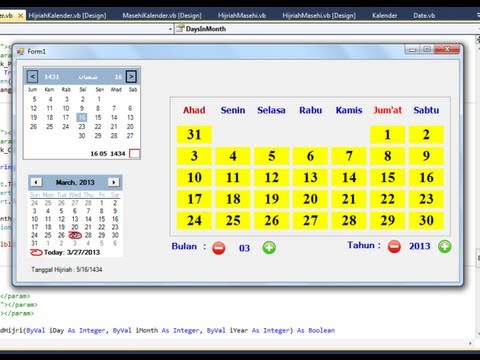This screenshot has height=360, width=480.
Task: Select day 30 in Hijri calendar
Action: [82, 136]
